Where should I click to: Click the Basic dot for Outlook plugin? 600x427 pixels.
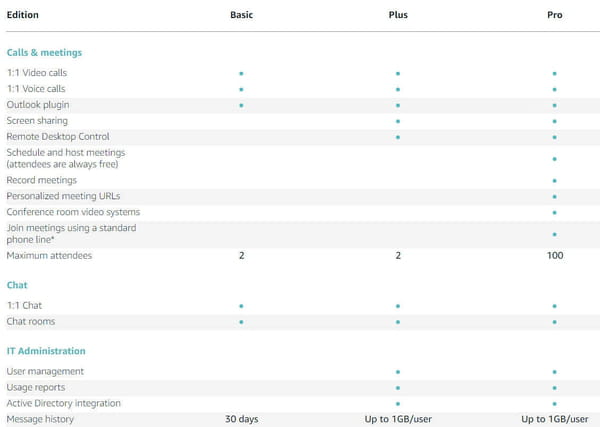[x=241, y=105]
